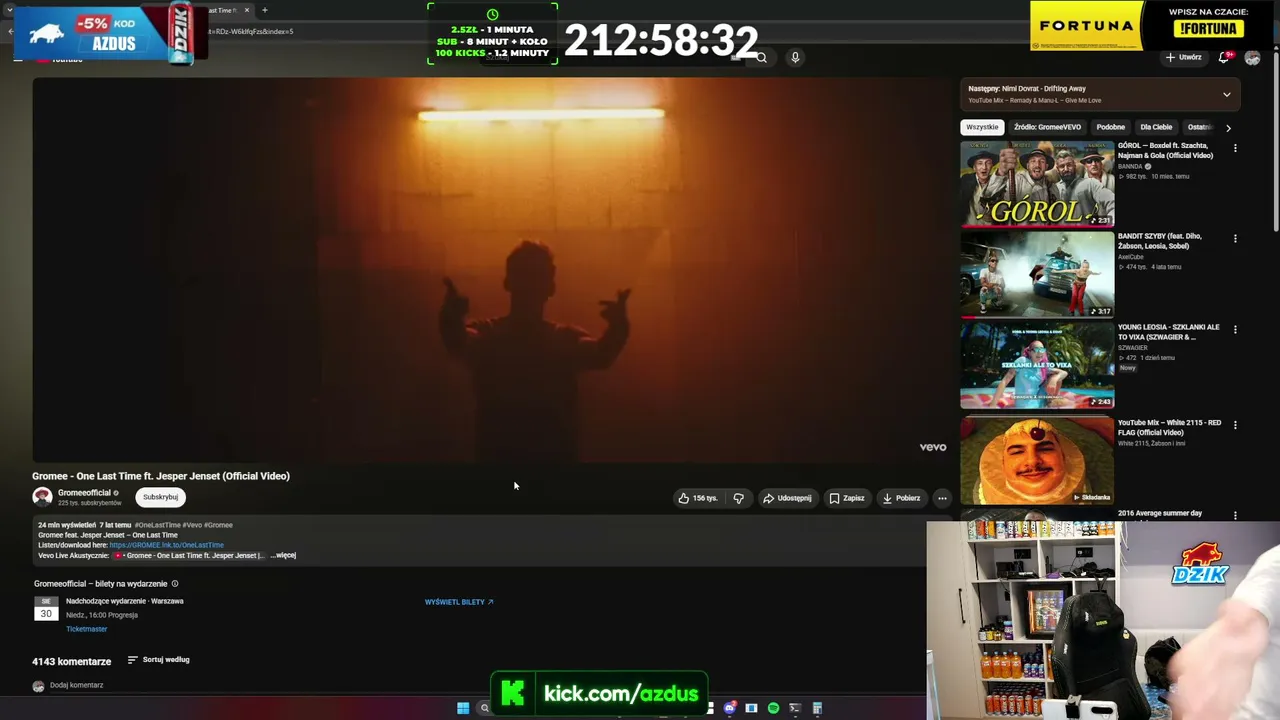Open Spotify from the taskbar
The height and width of the screenshot is (720, 1280).
(773, 708)
